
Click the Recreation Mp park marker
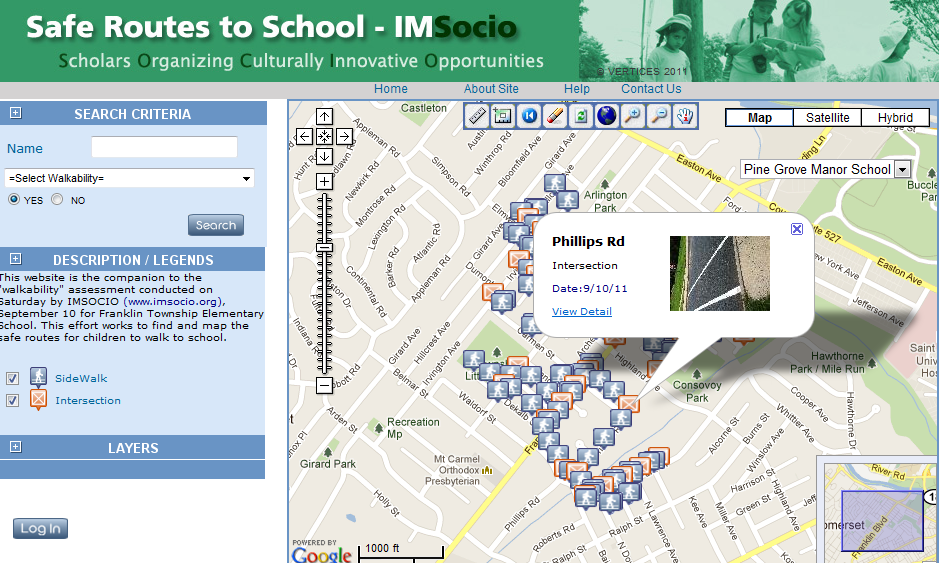(x=378, y=428)
